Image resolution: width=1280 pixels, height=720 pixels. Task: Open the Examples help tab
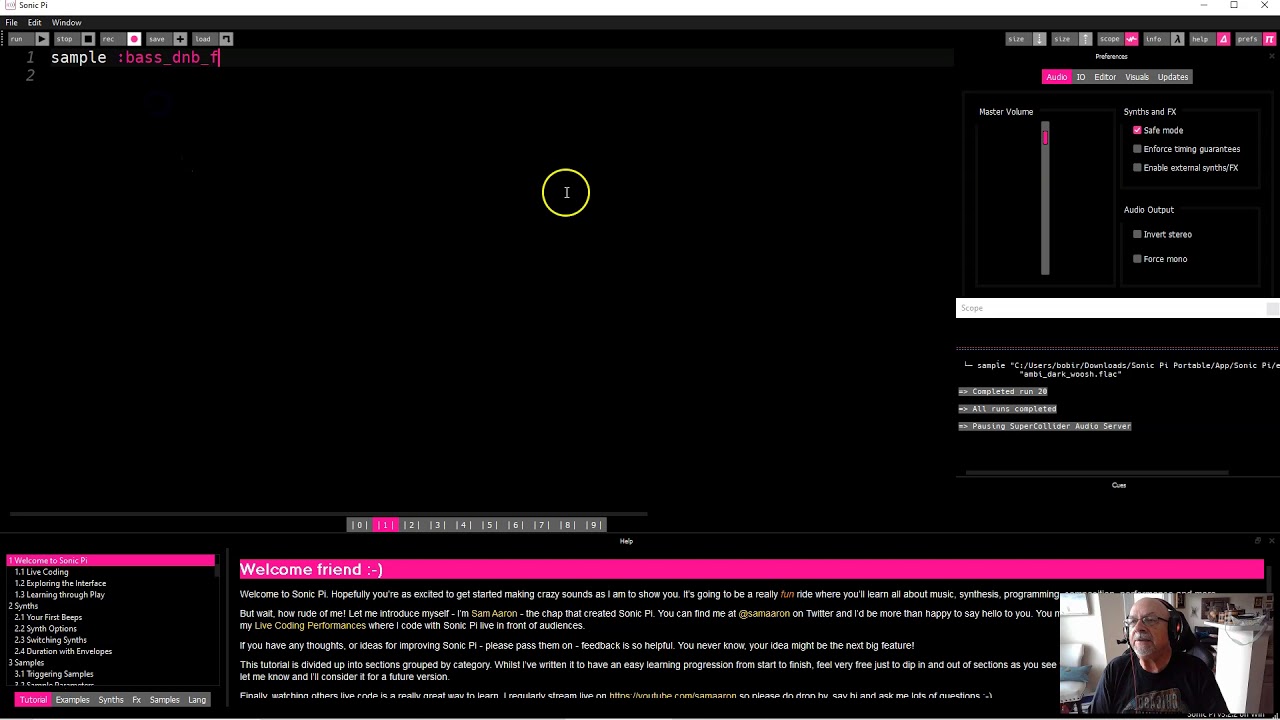tap(72, 700)
